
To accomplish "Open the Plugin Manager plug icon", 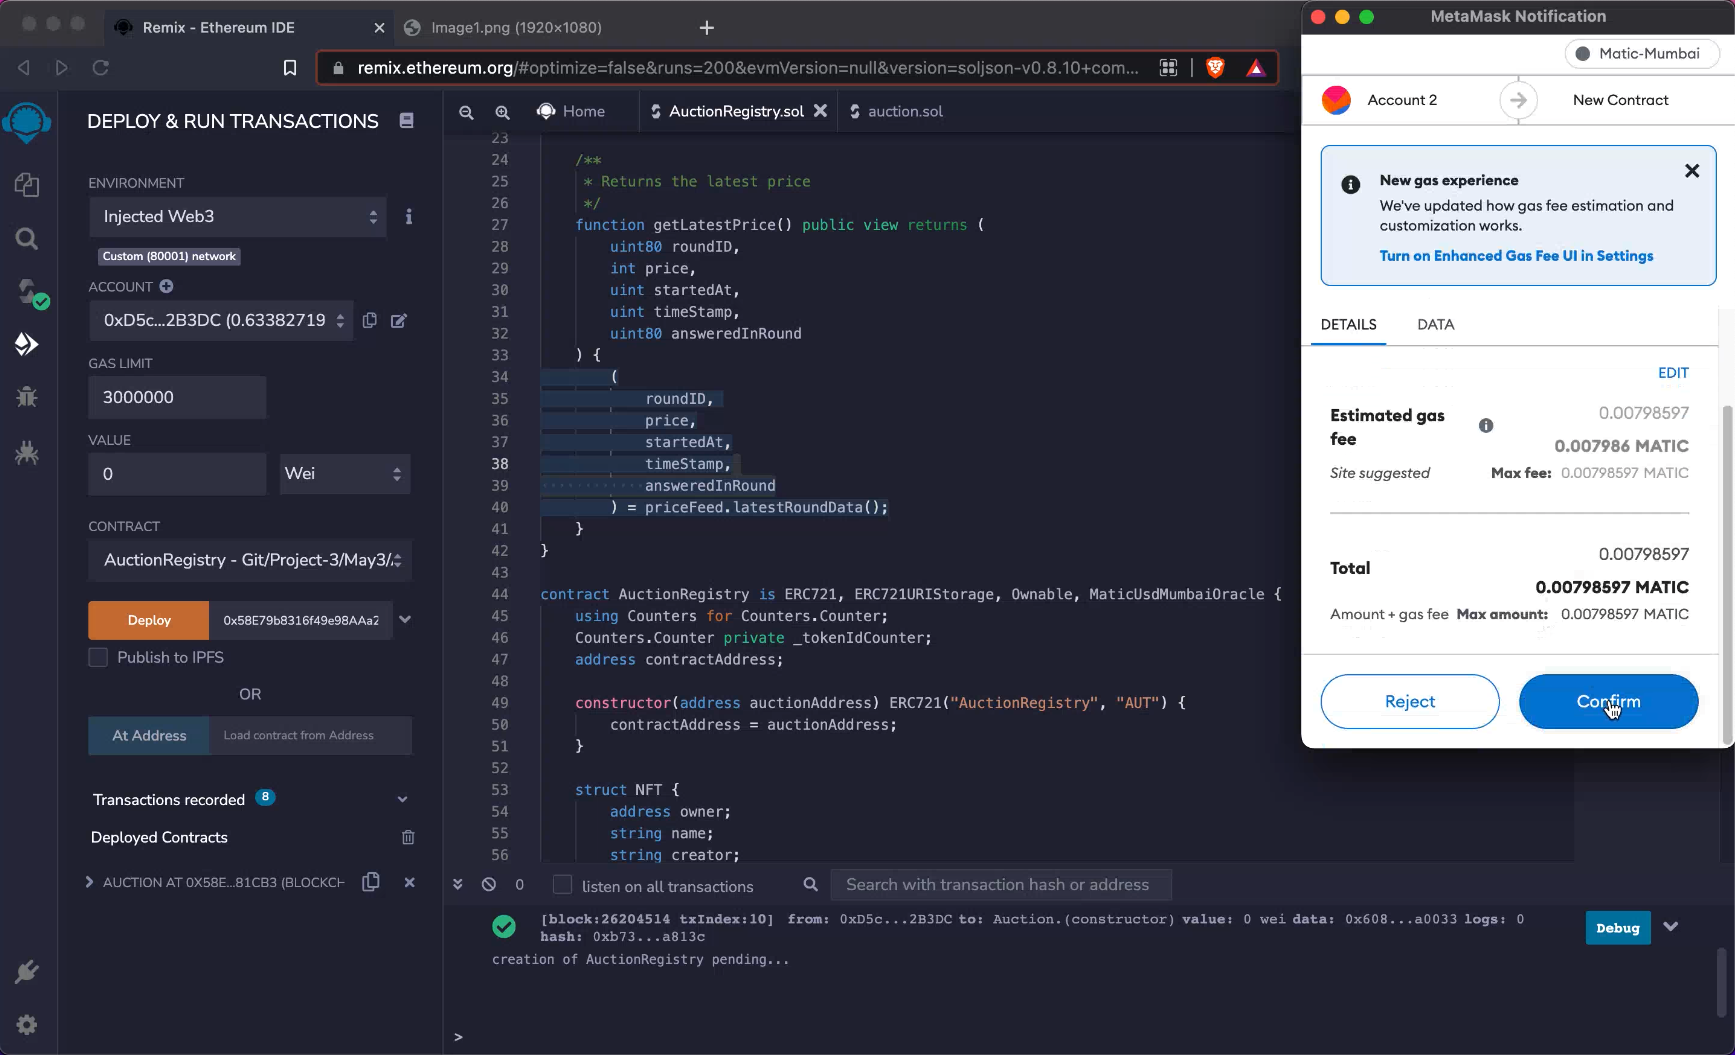I will coord(27,971).
